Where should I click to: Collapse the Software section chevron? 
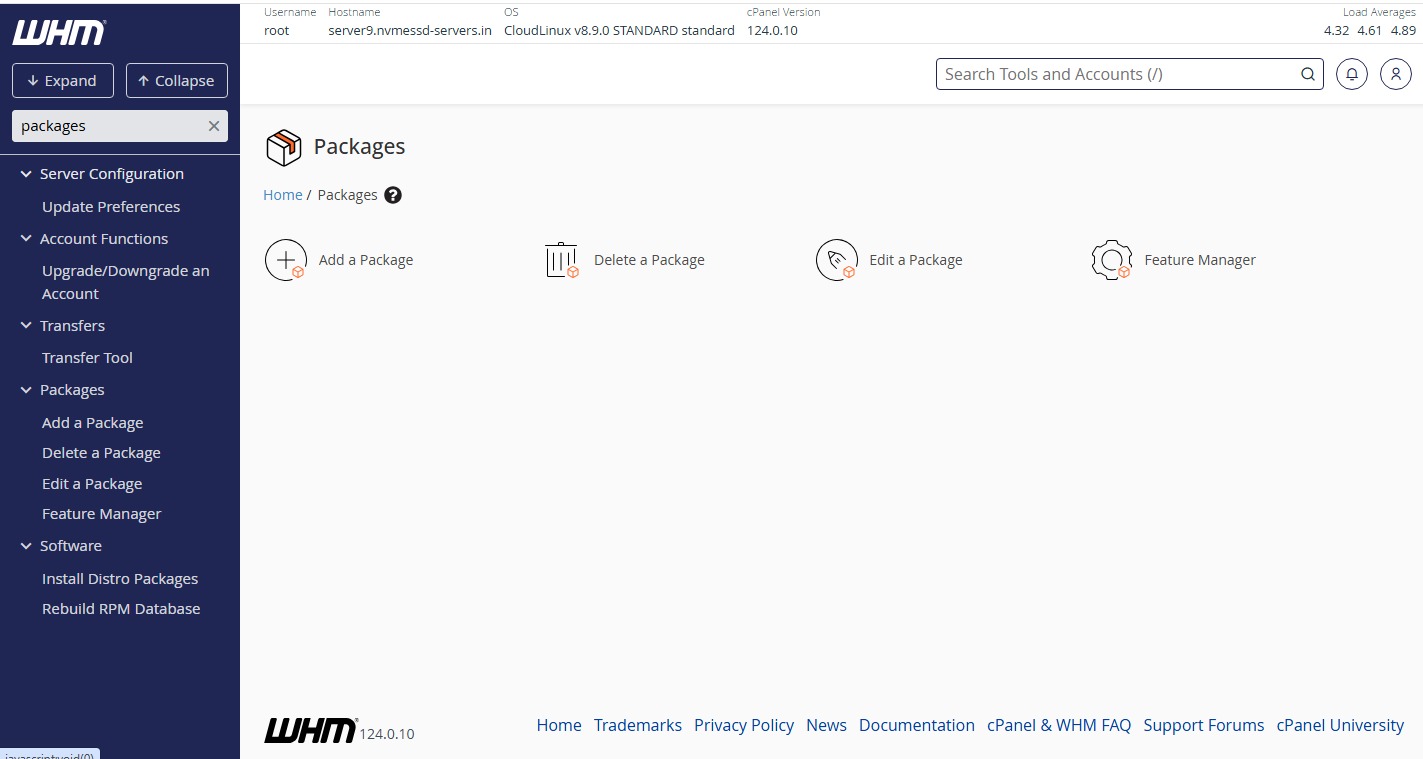click(x=26, y=546)
